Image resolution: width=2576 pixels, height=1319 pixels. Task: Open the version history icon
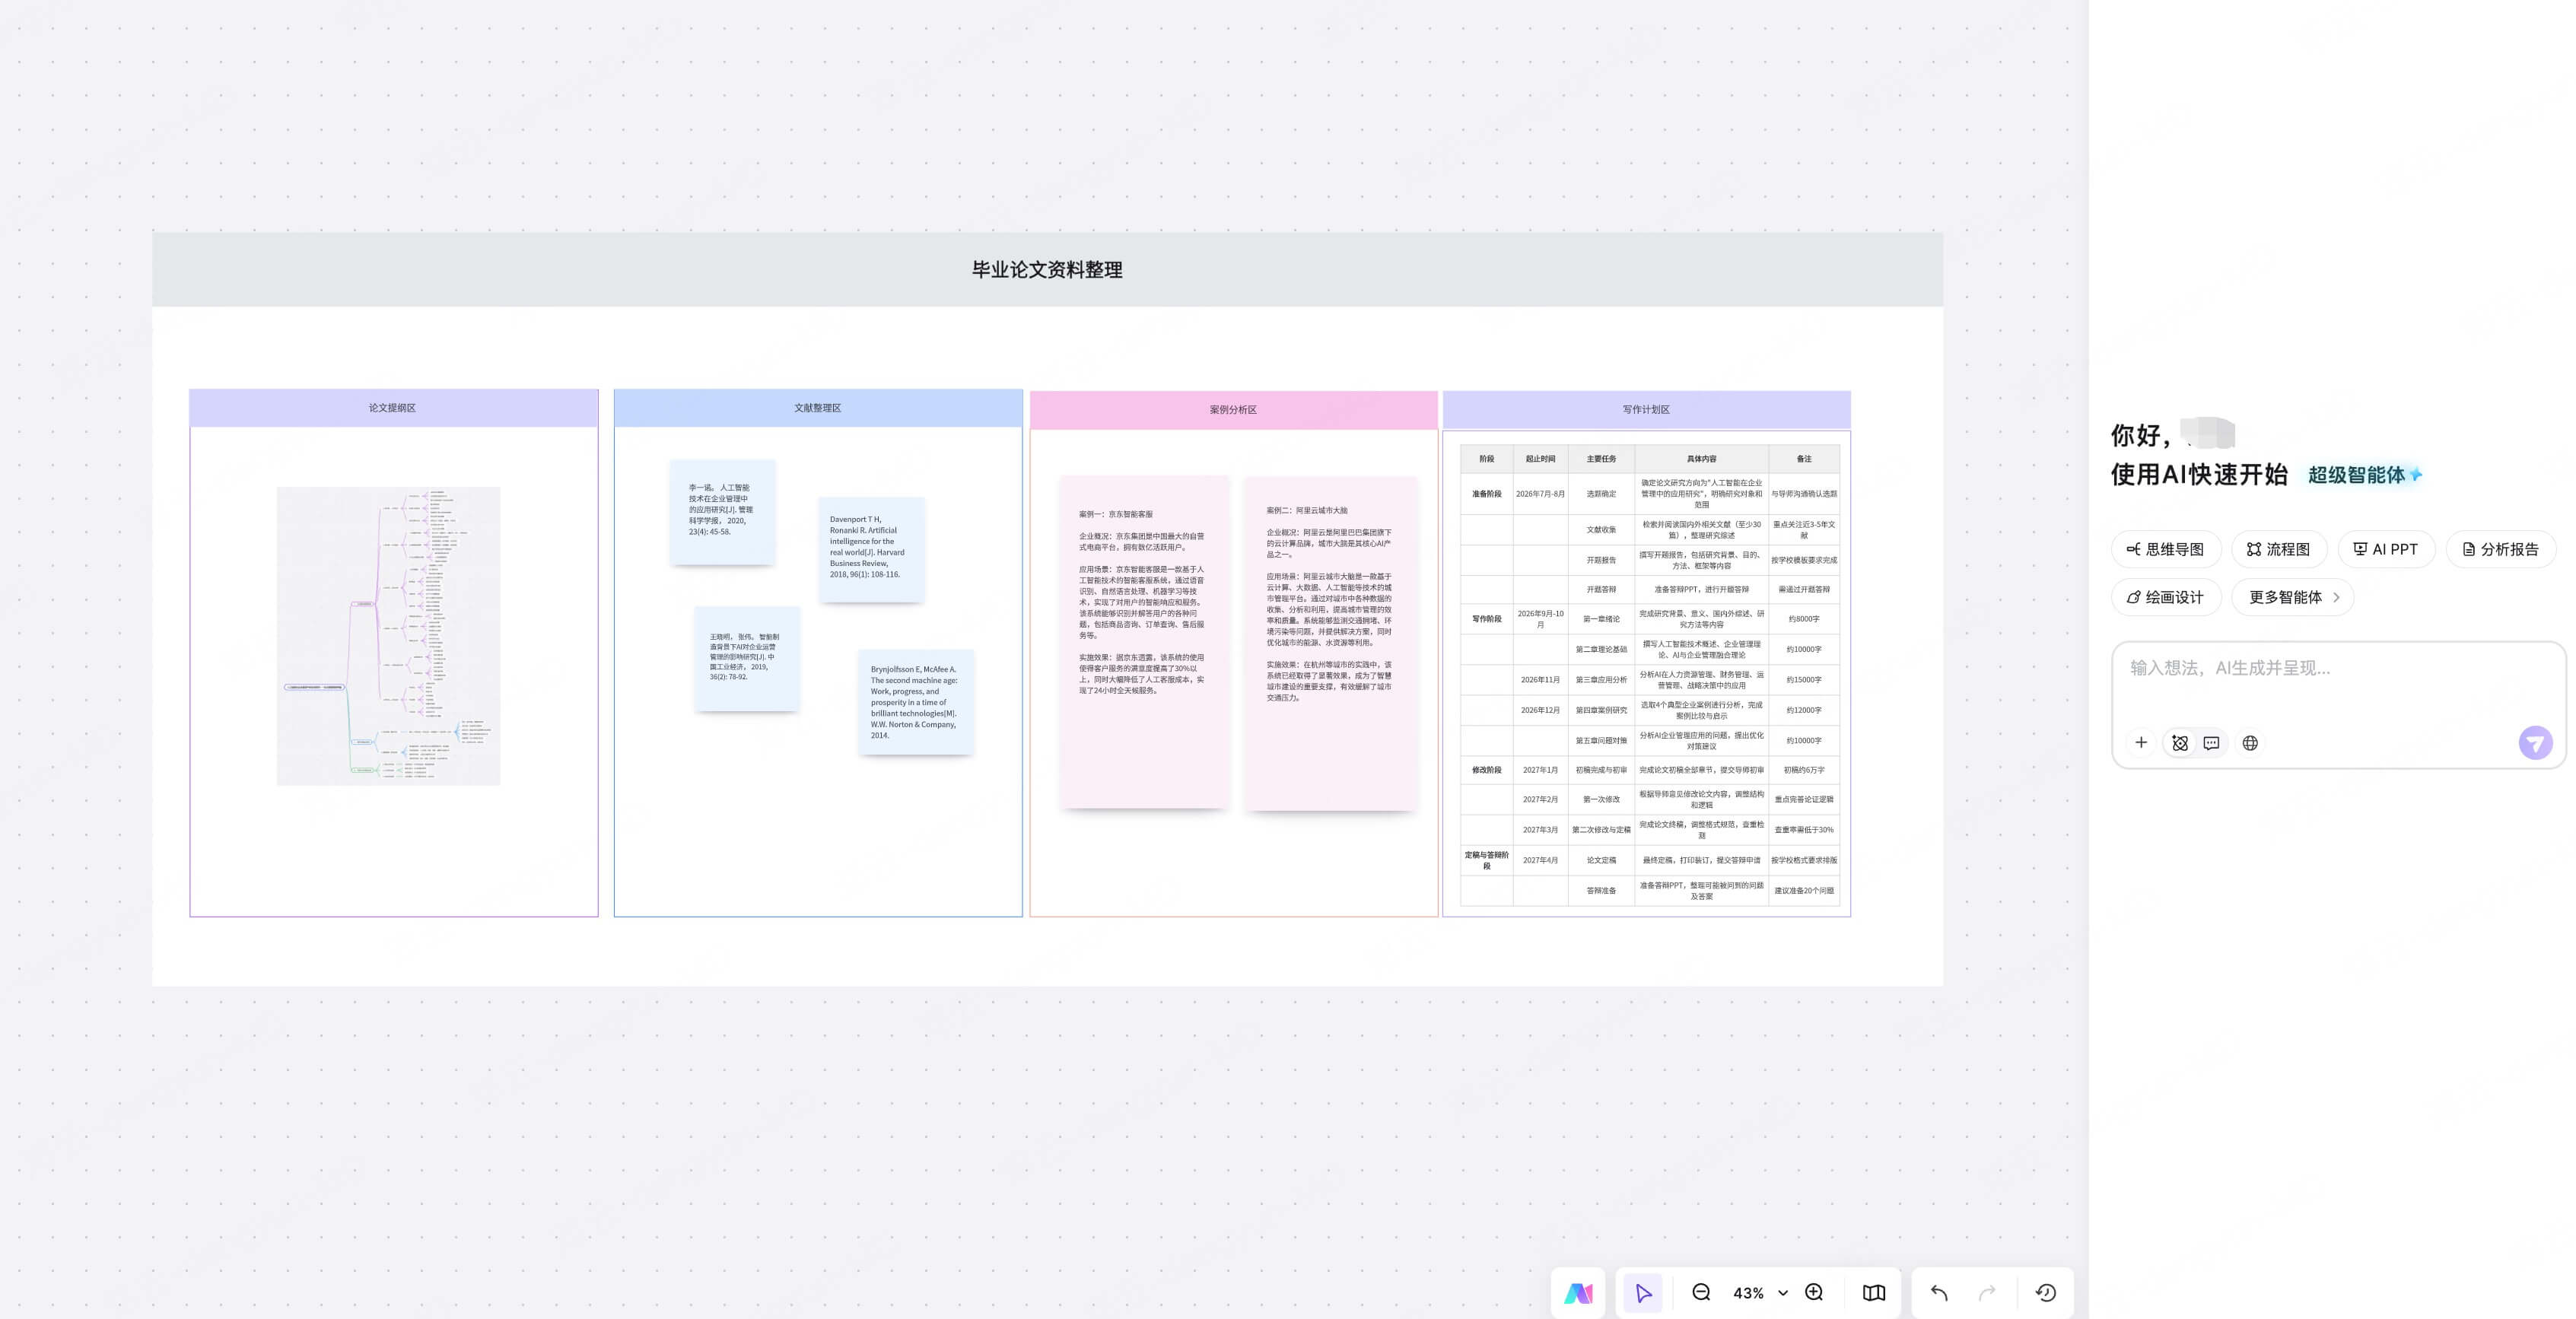2046,1293
